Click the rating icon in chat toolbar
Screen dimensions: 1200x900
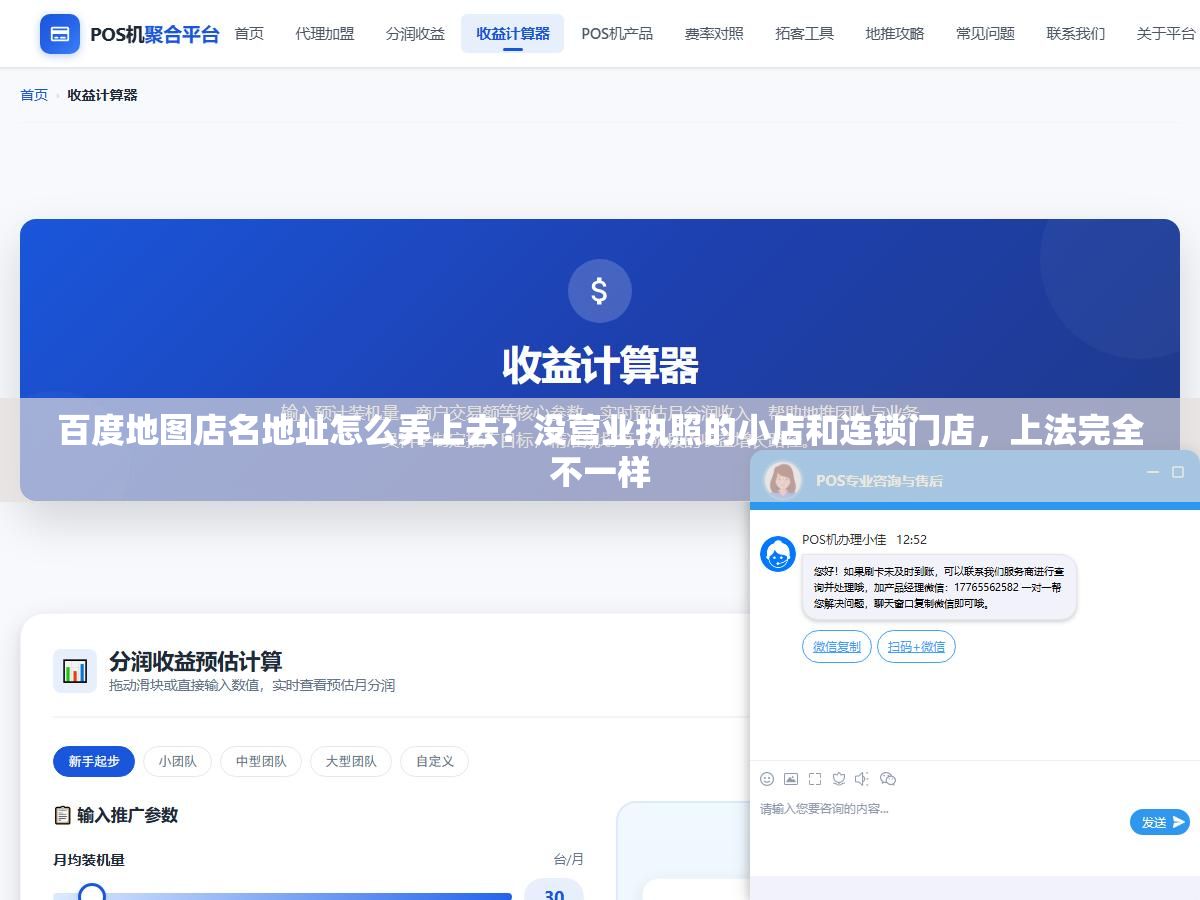839,779
